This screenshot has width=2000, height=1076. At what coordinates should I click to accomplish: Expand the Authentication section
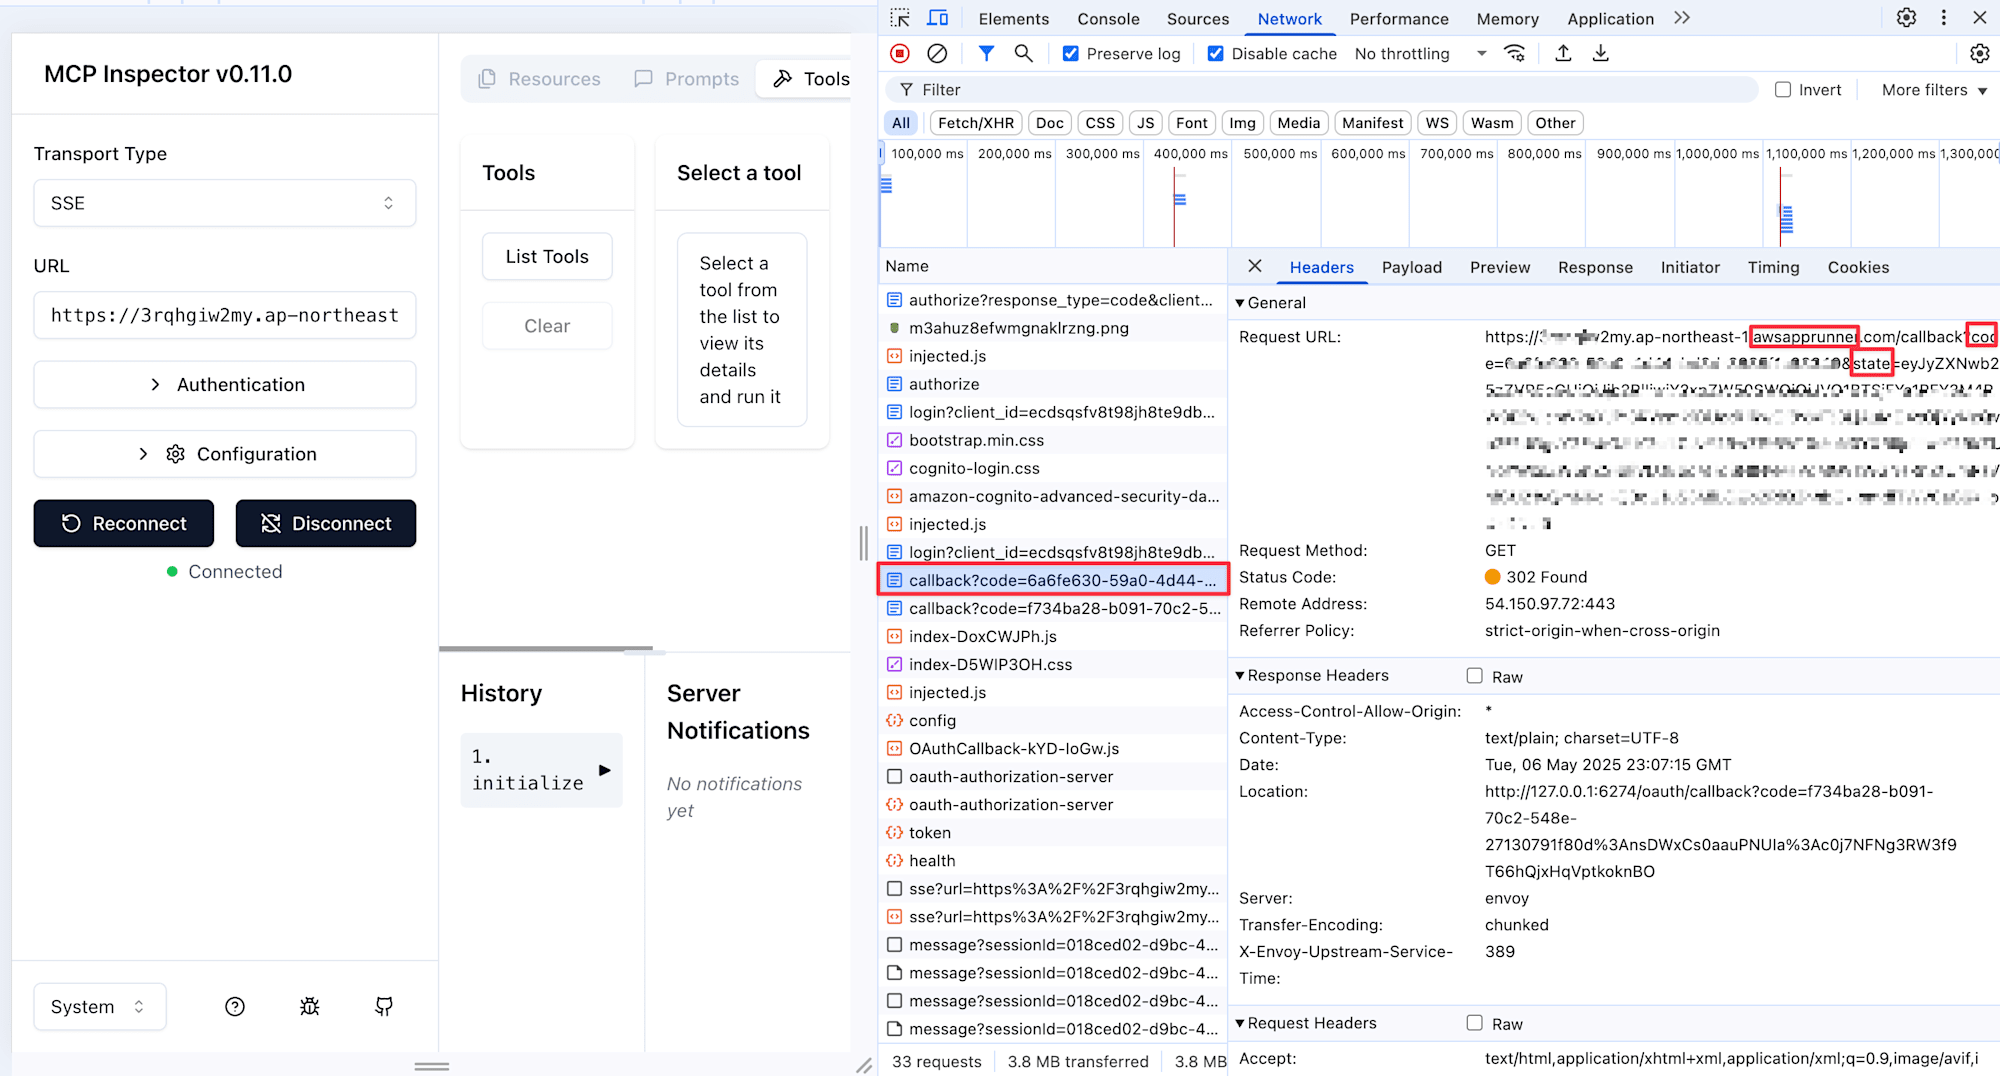[x=225, y=385]
